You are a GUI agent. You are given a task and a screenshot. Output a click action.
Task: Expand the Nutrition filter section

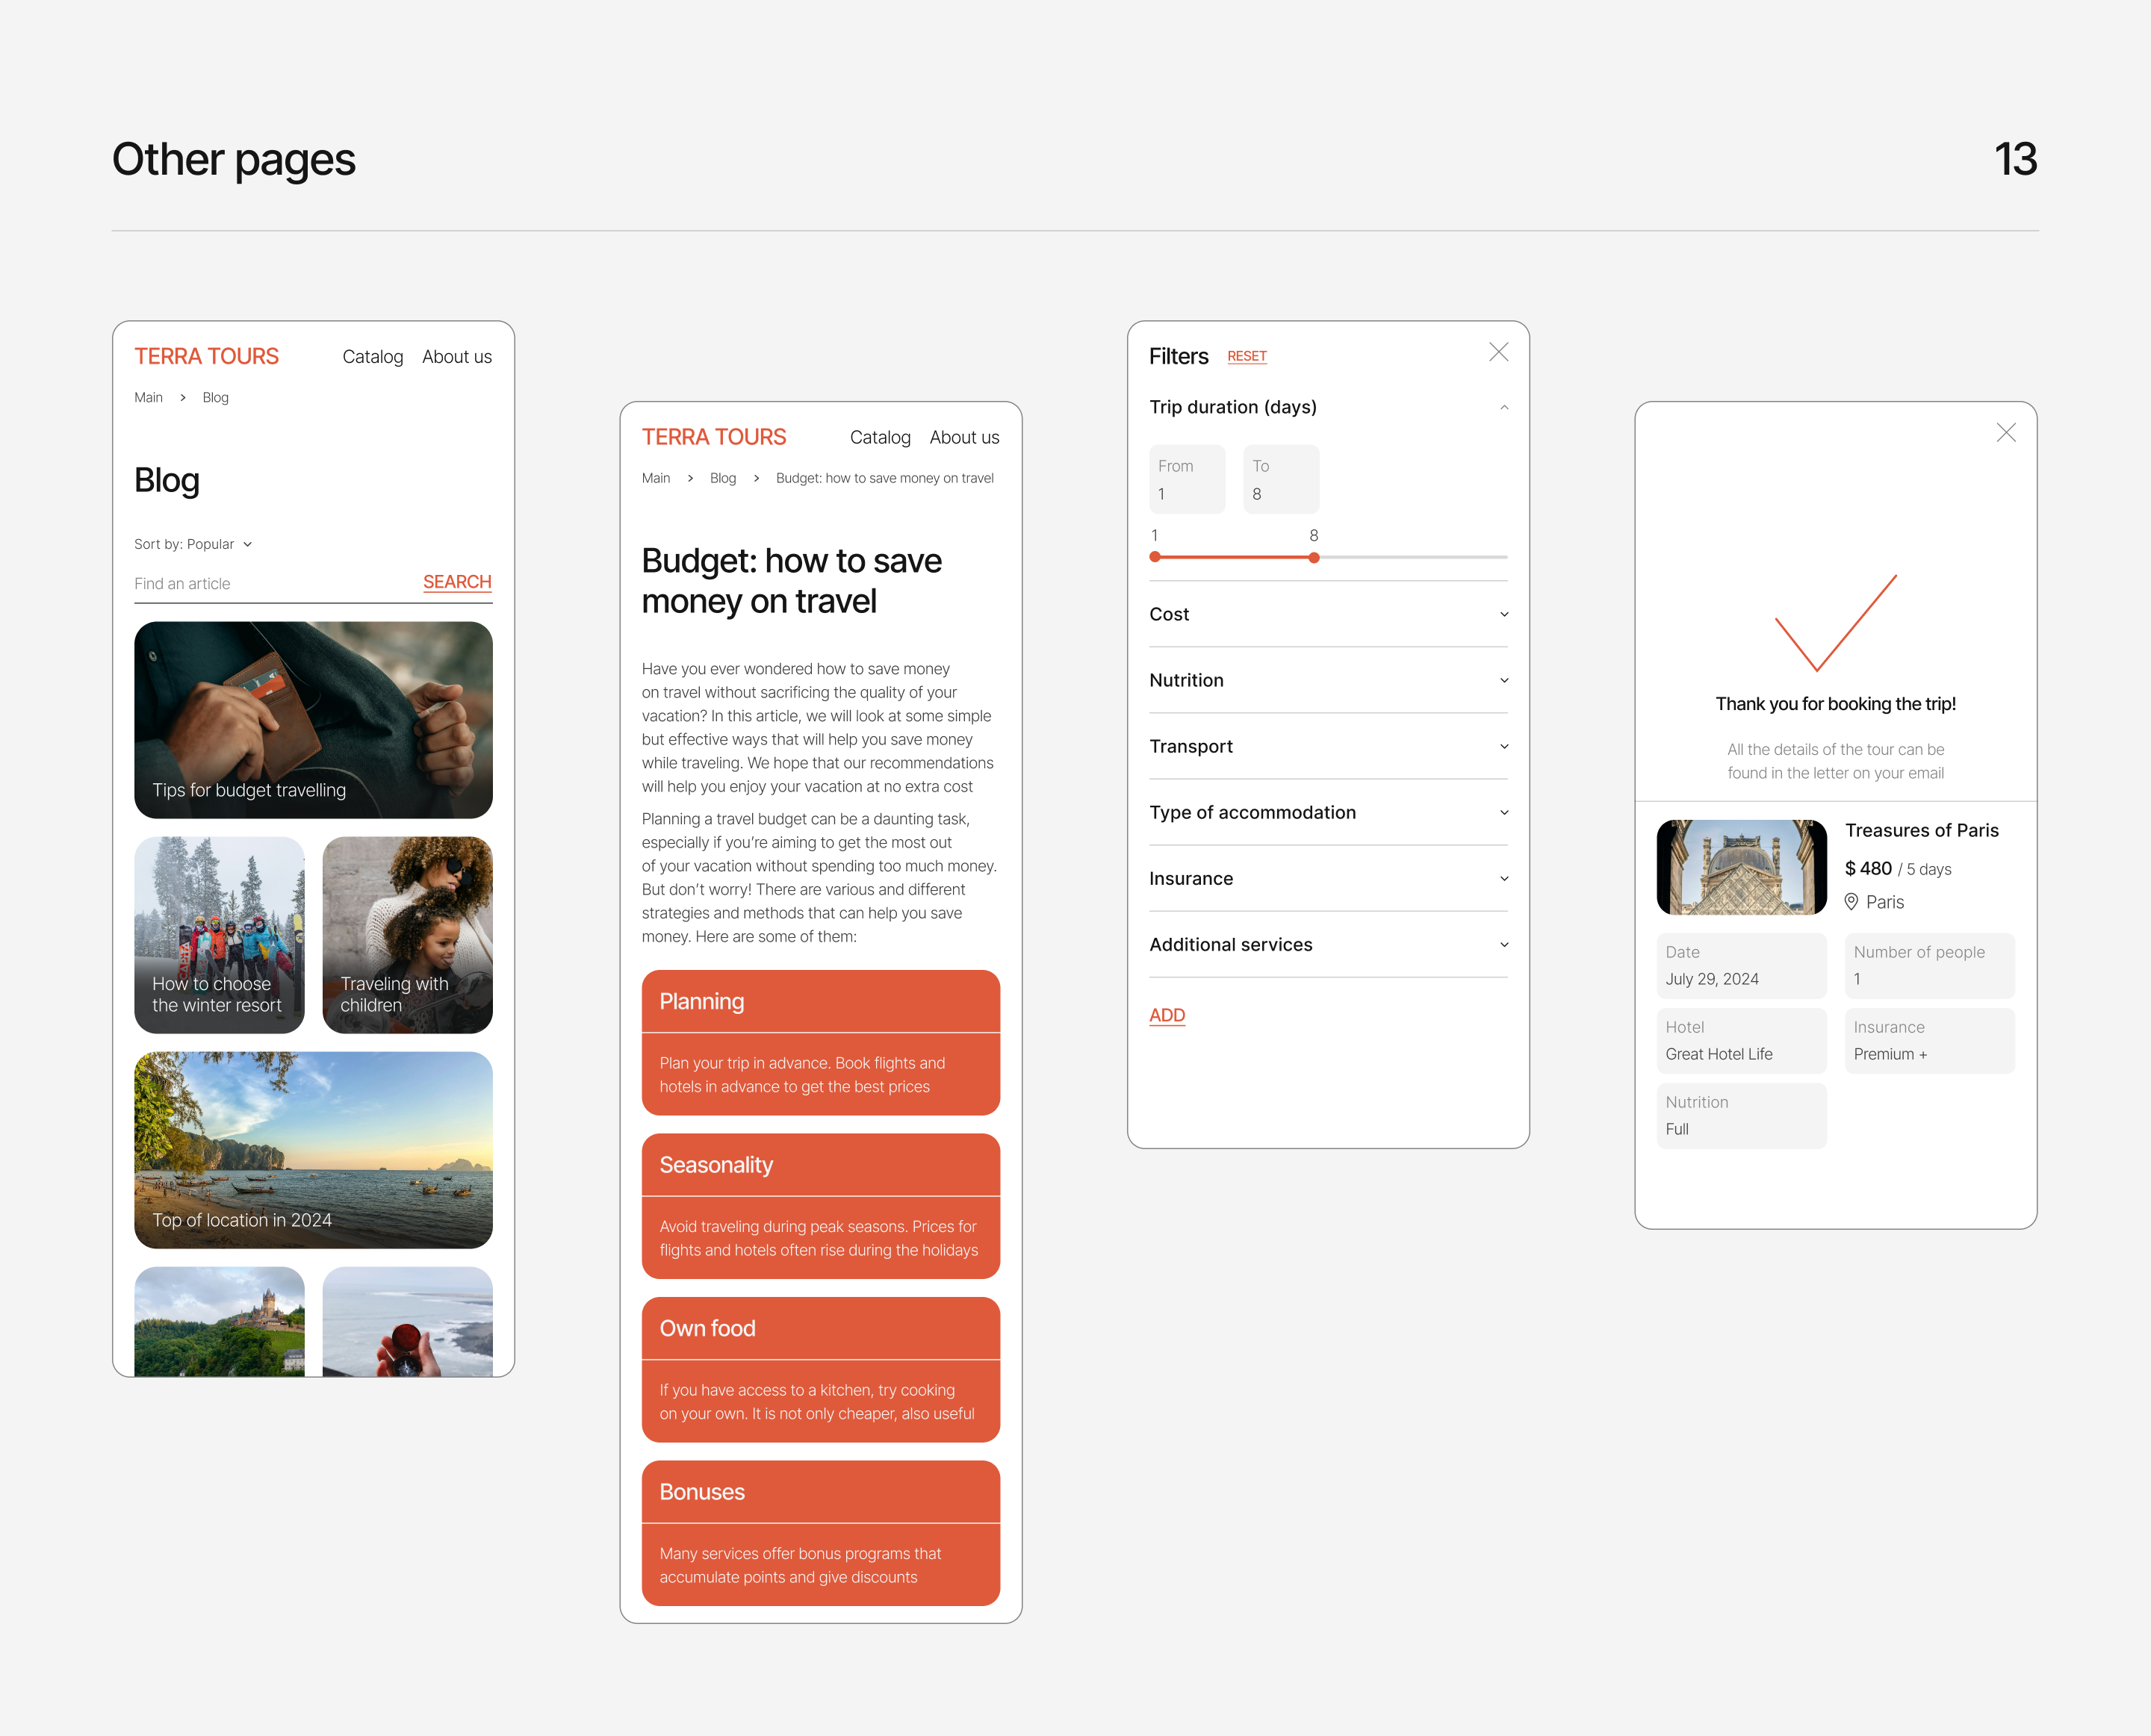point(1503,680)
